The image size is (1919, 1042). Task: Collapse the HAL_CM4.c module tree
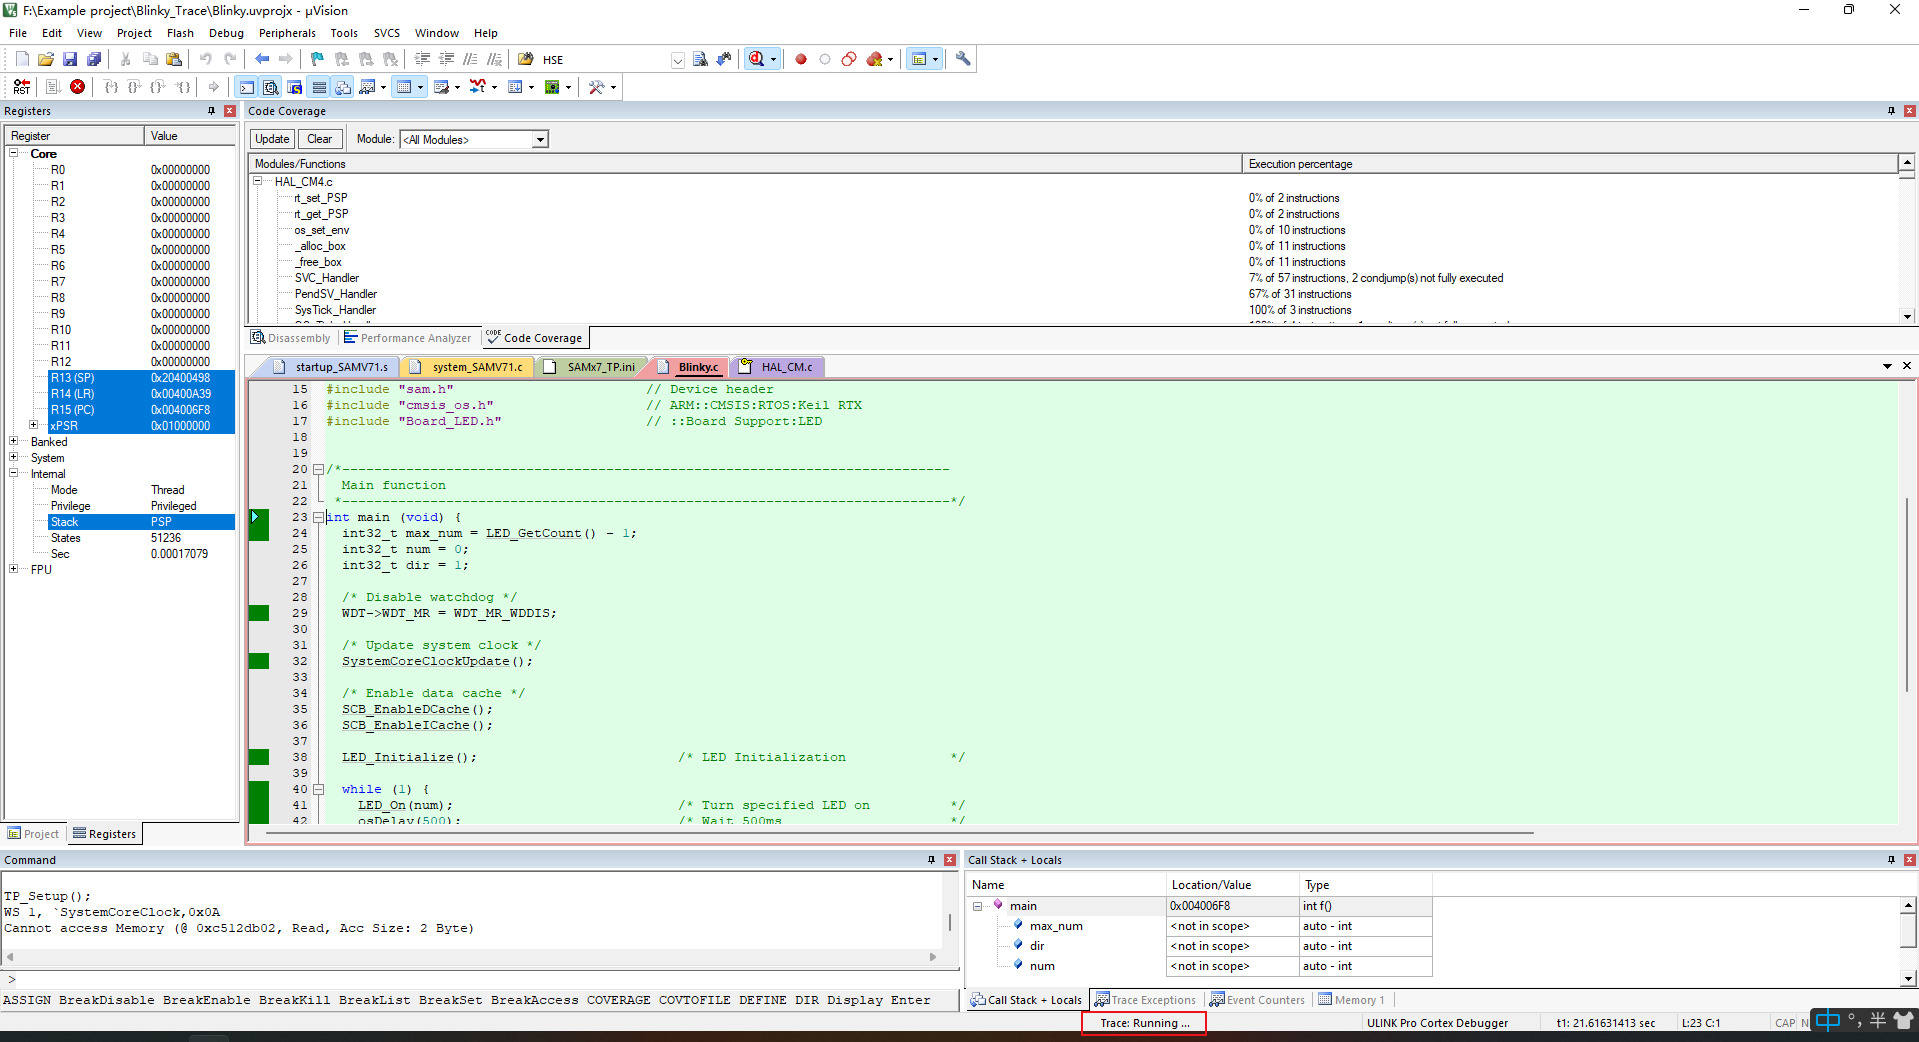[258, 181]
